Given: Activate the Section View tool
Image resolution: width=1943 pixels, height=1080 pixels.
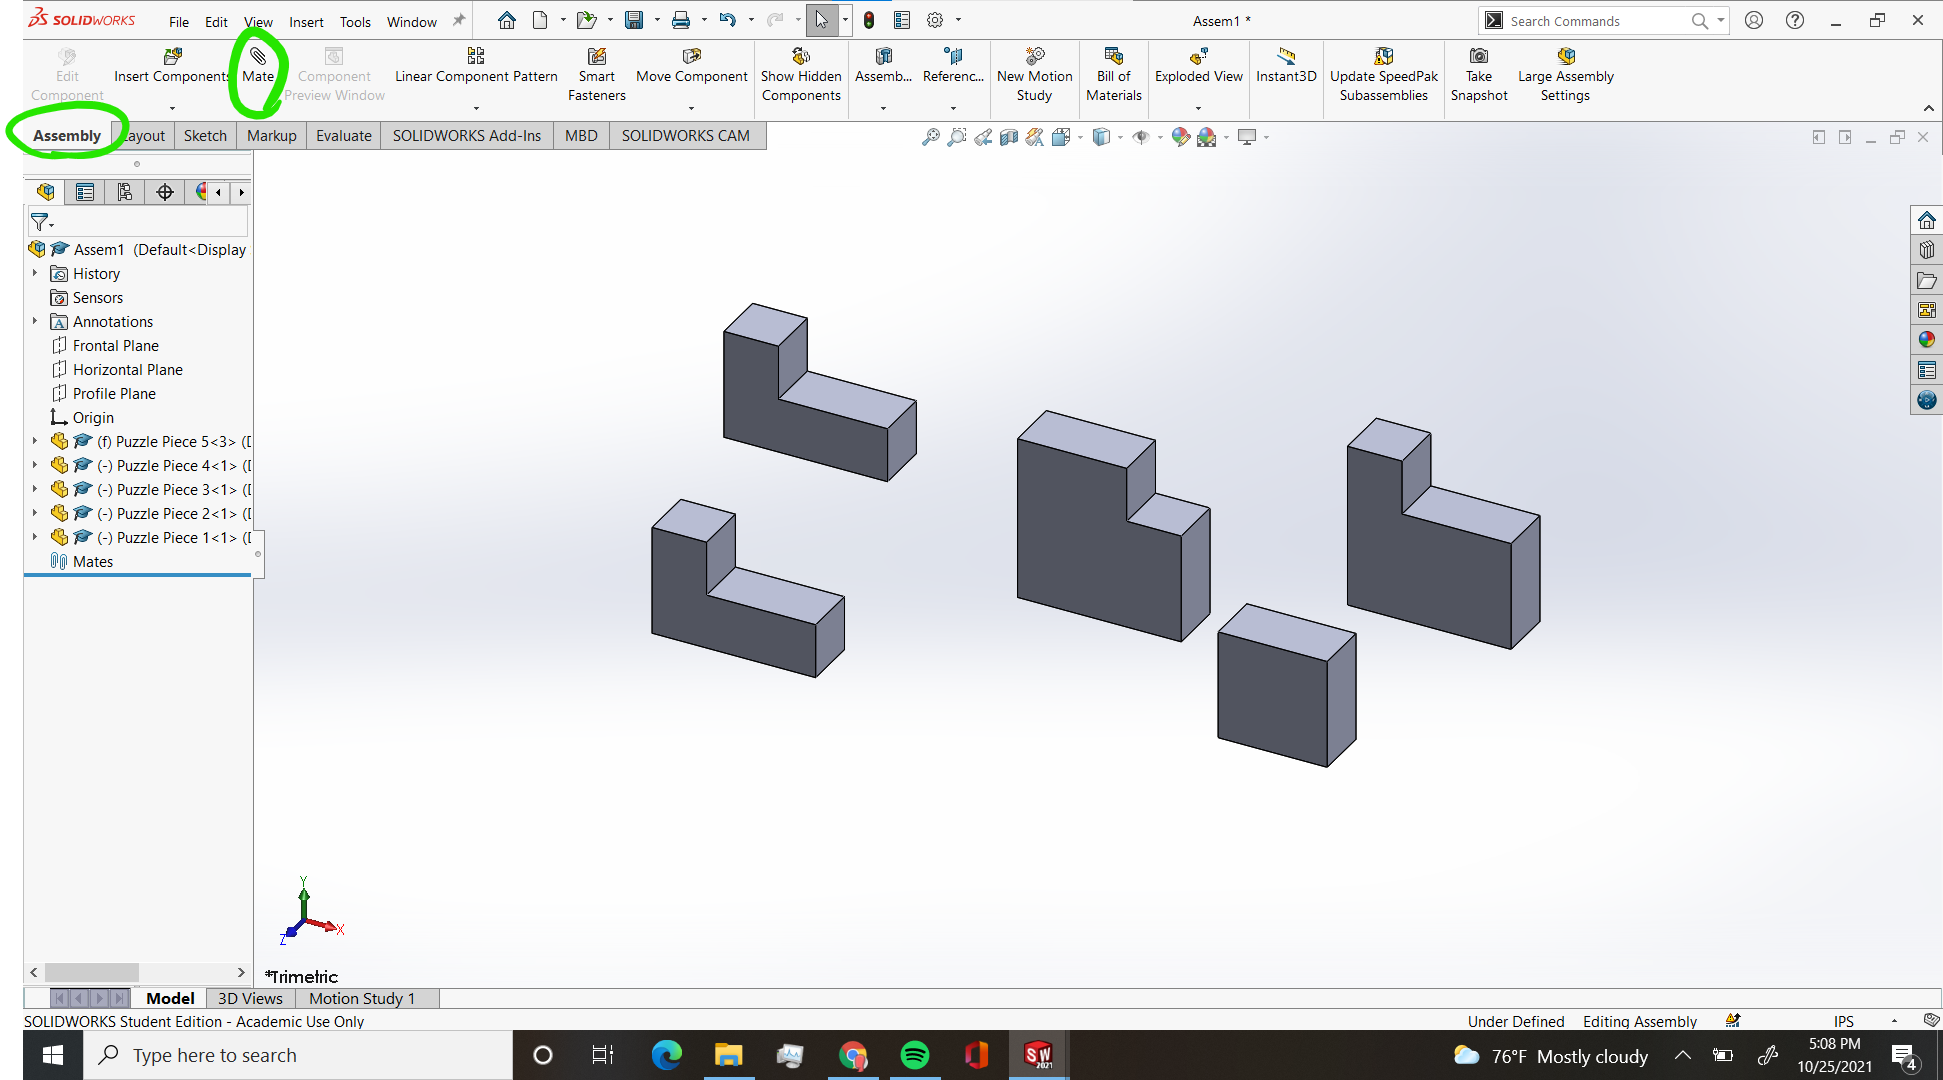Looking at the screenshot, I should (x=1008, y=137).
